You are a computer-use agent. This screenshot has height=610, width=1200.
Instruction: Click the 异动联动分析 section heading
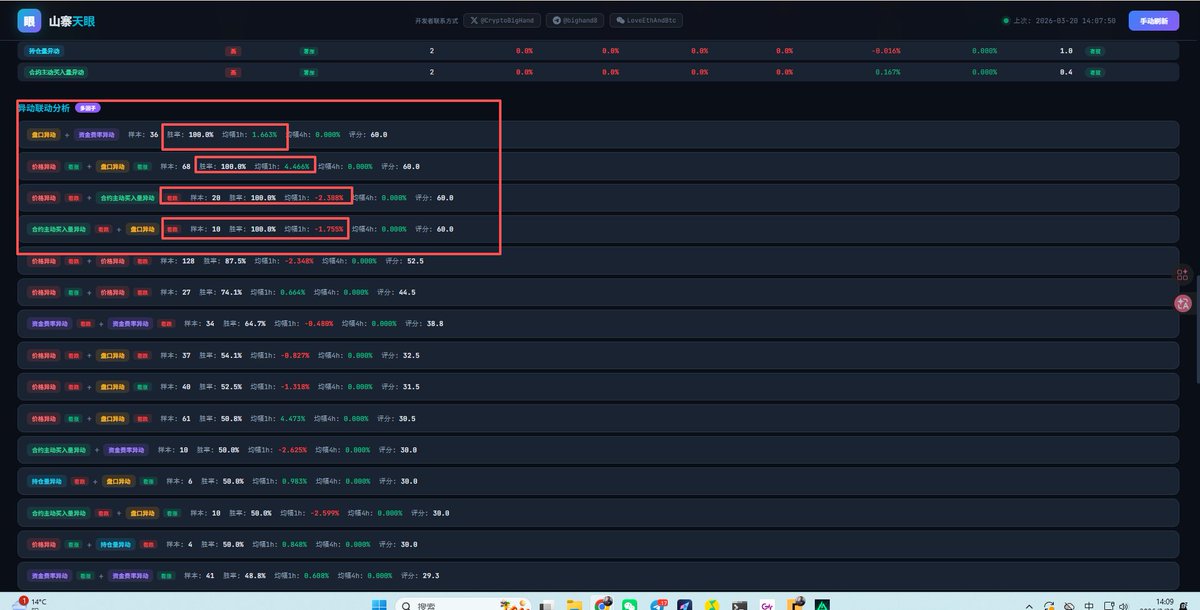coord(43,107)
